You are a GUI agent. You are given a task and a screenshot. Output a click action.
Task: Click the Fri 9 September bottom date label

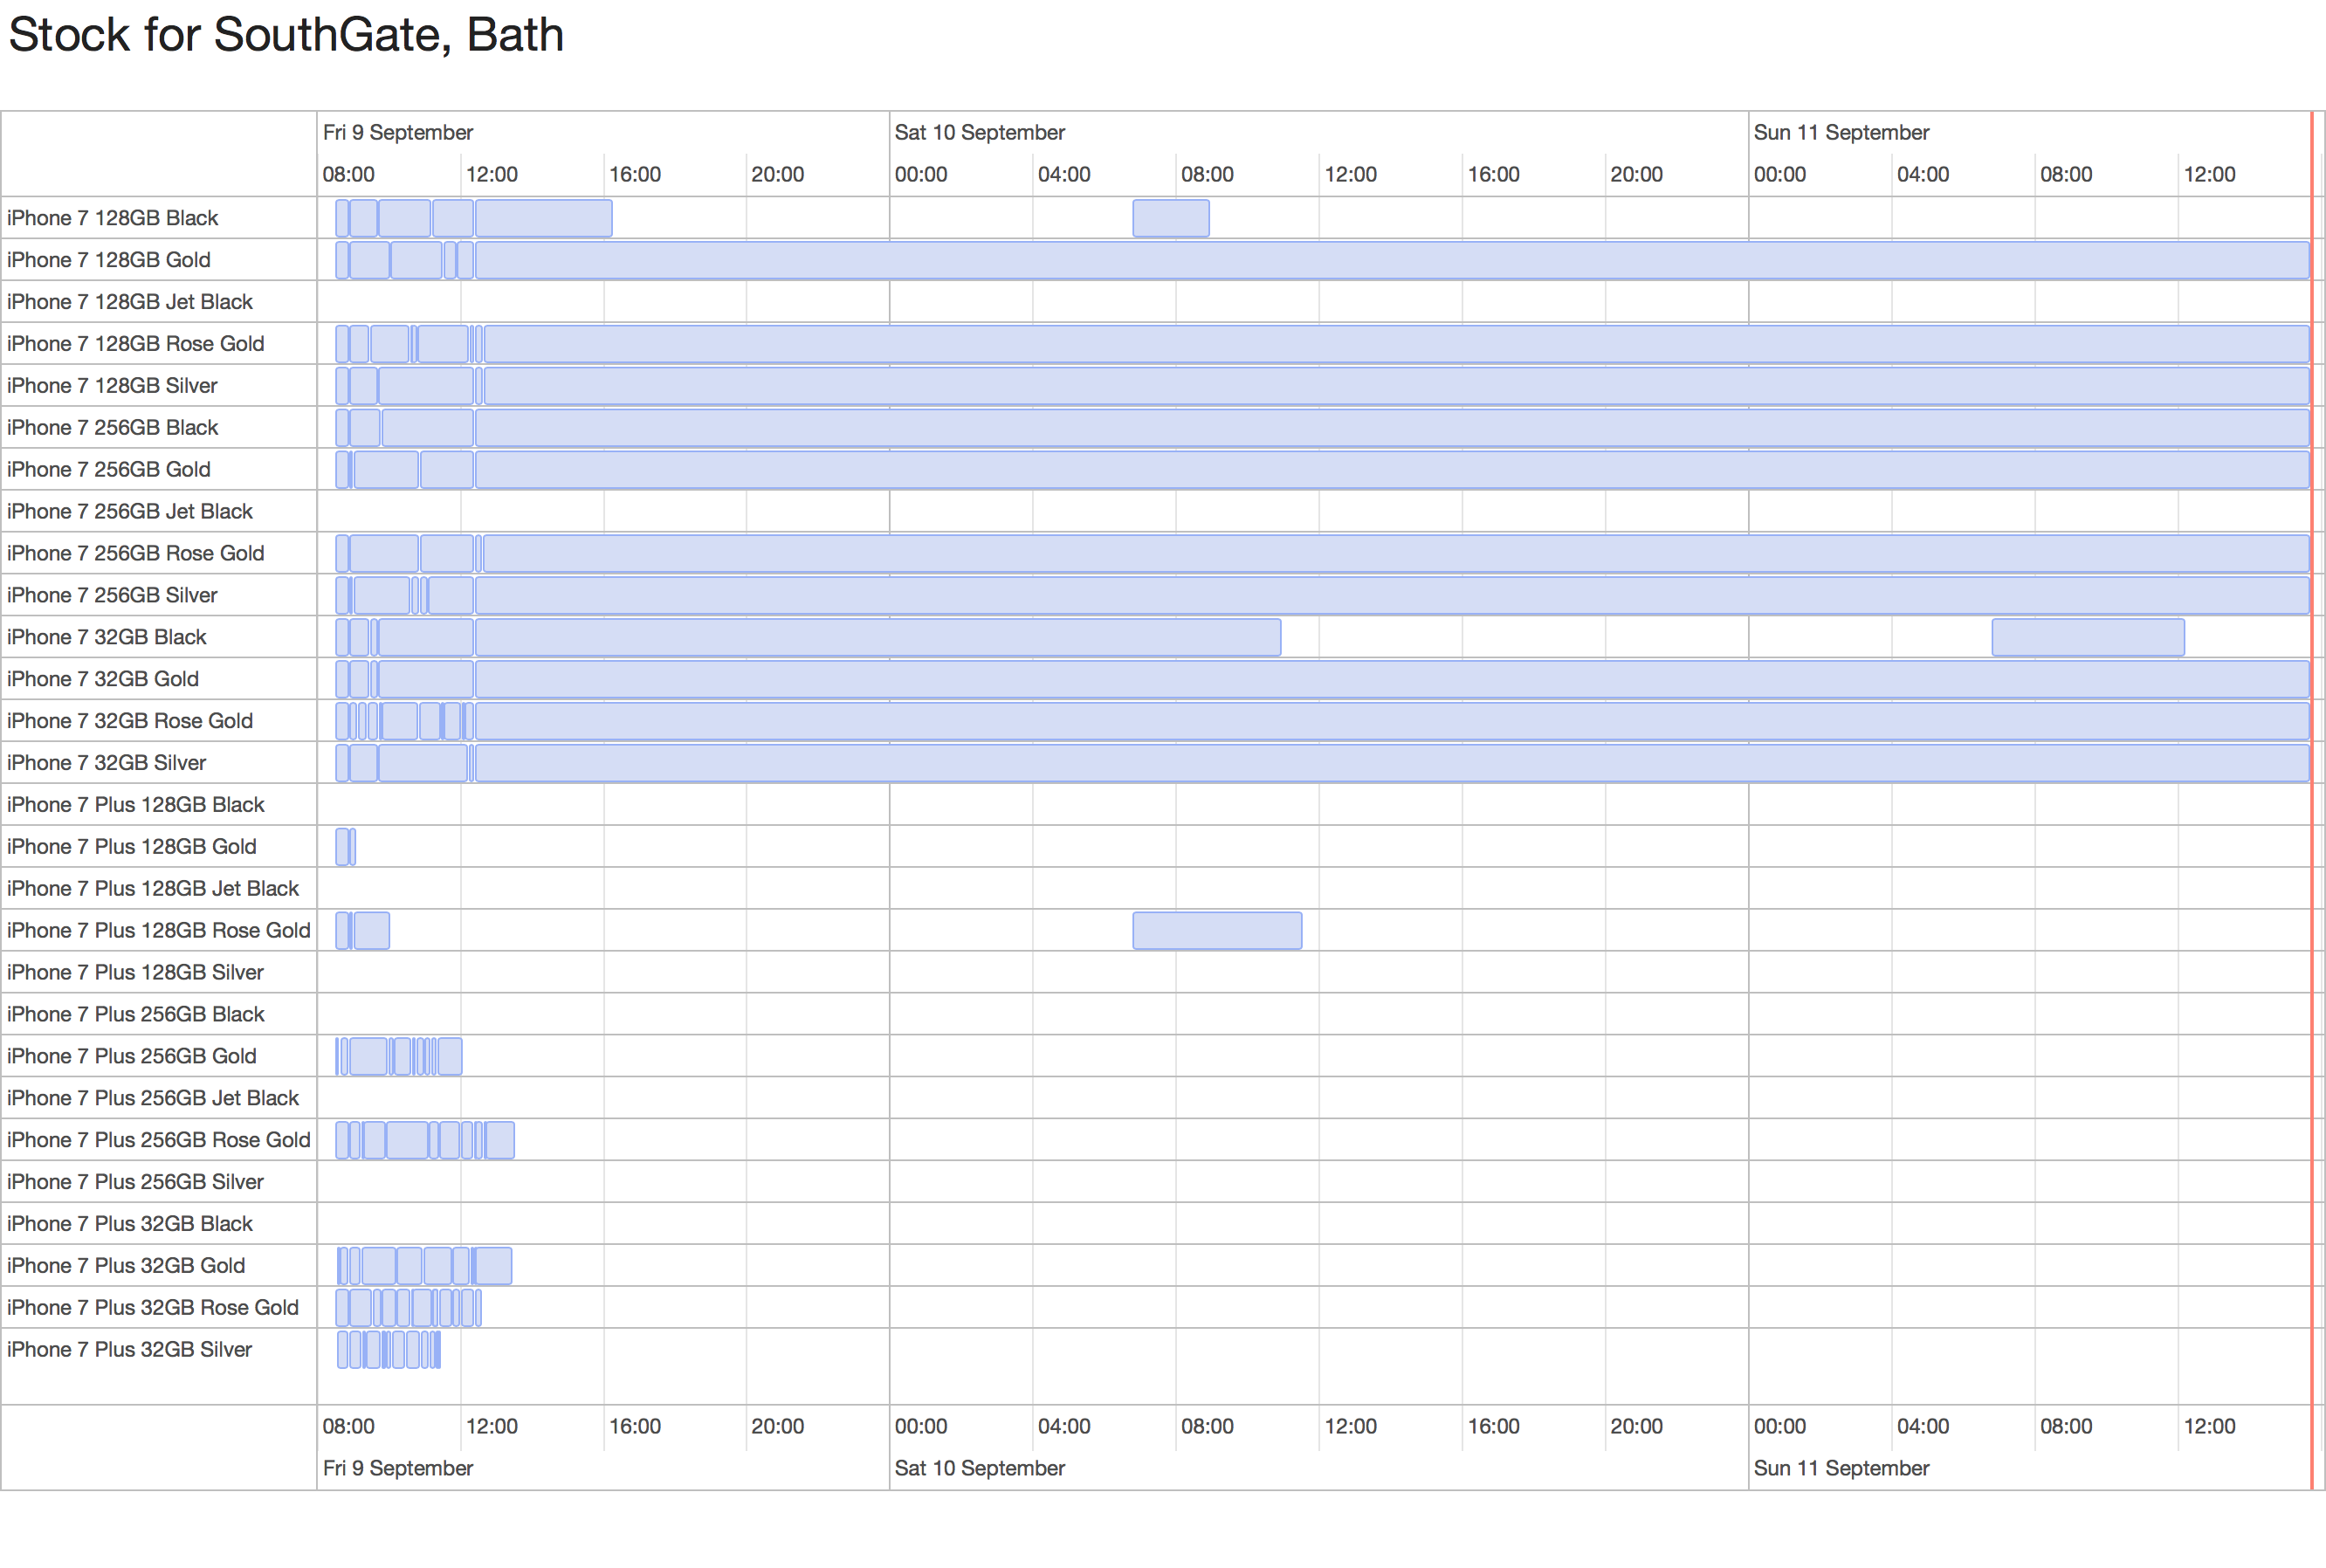(397, 1468)
